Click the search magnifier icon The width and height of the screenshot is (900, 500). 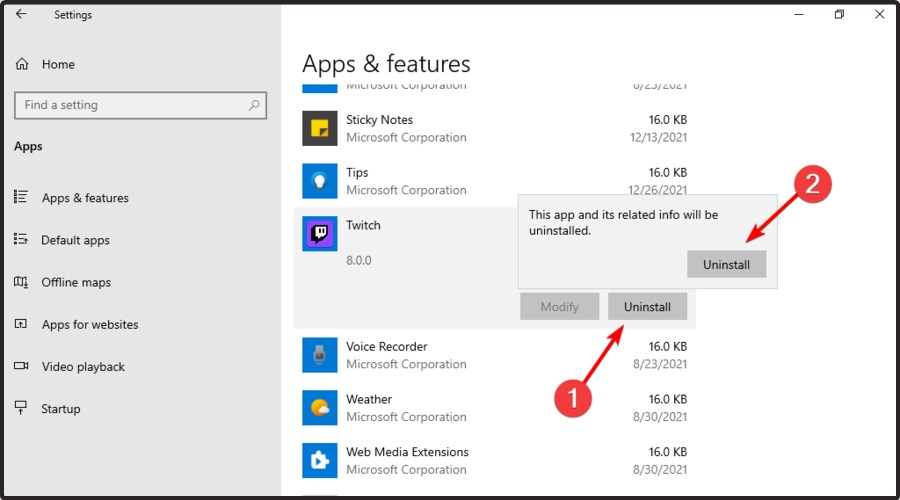click(254, 105)
